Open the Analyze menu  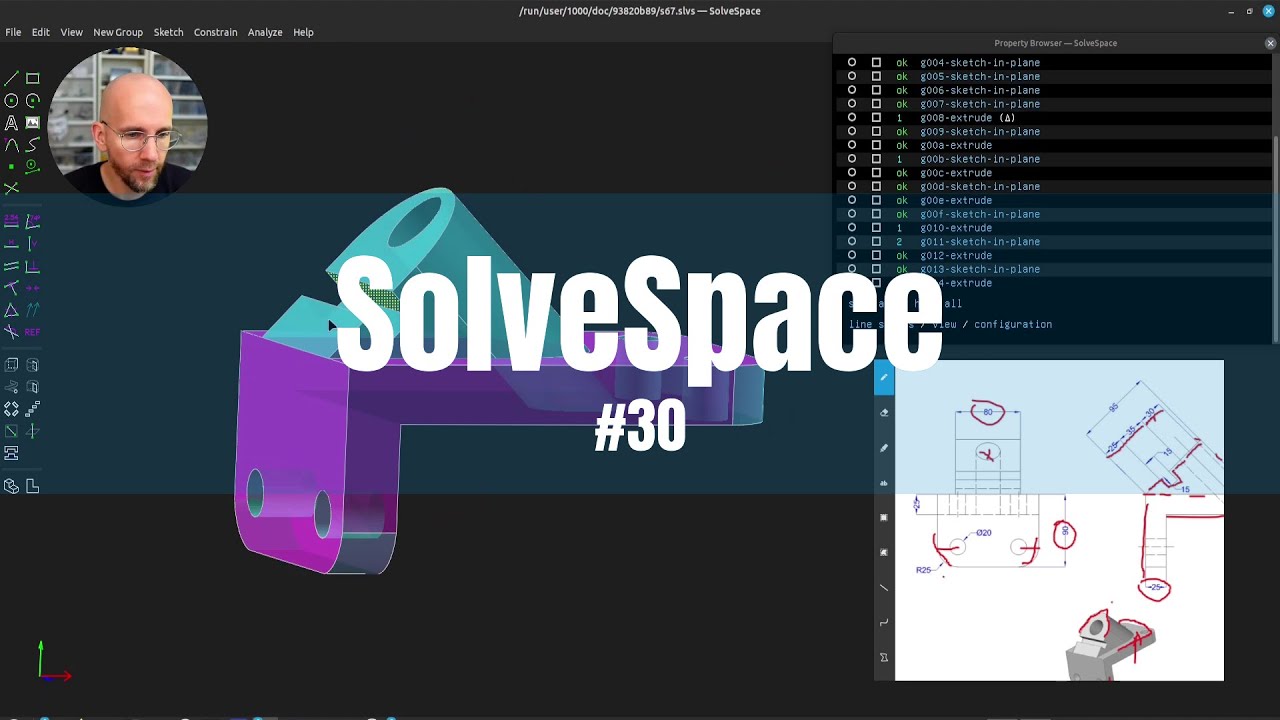pos(265,32)
